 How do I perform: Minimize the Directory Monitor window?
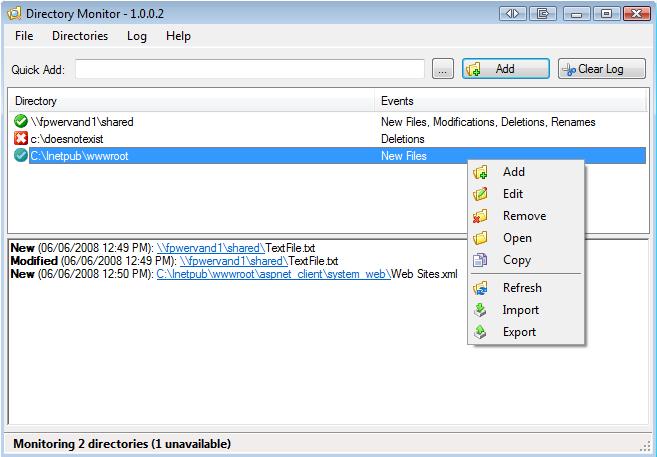[576, 14]
